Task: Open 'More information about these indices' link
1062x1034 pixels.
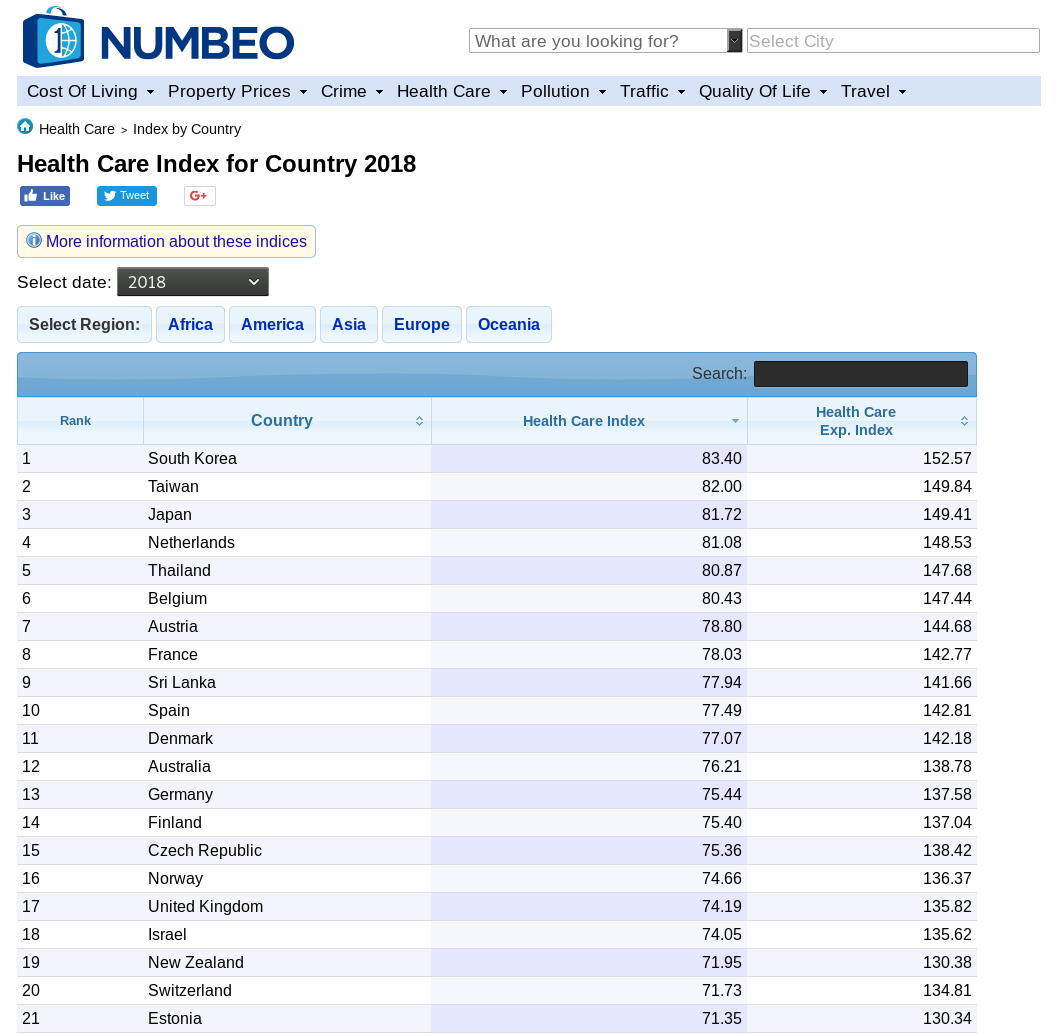Action: (x=176, y=242)
